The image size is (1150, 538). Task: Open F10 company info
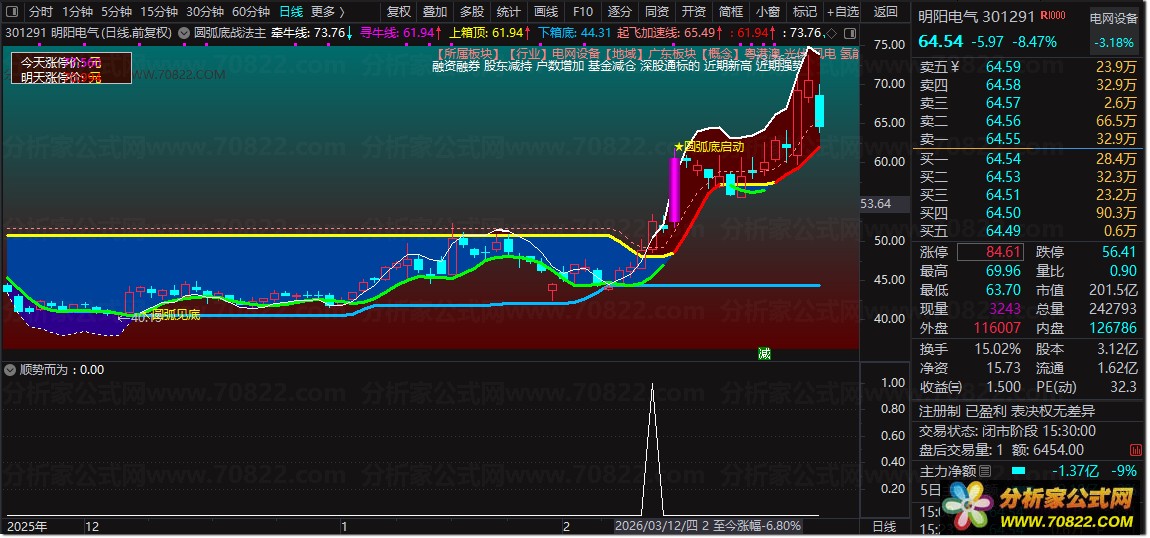click(582, 12)
